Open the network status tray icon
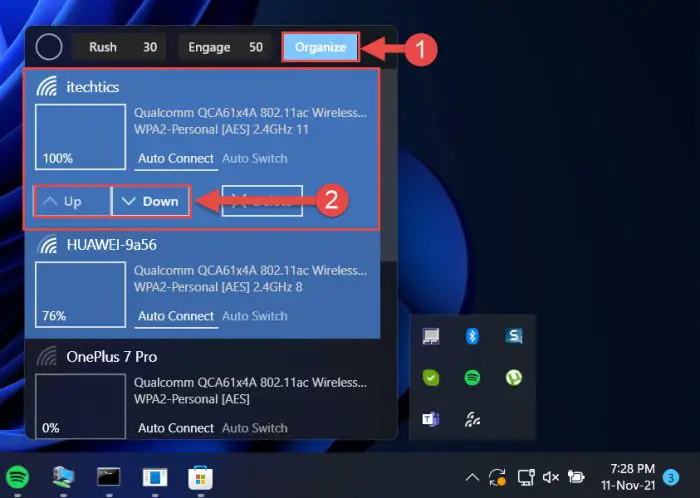700x498 pixels. pyautogui.click(x=526, y=477)
